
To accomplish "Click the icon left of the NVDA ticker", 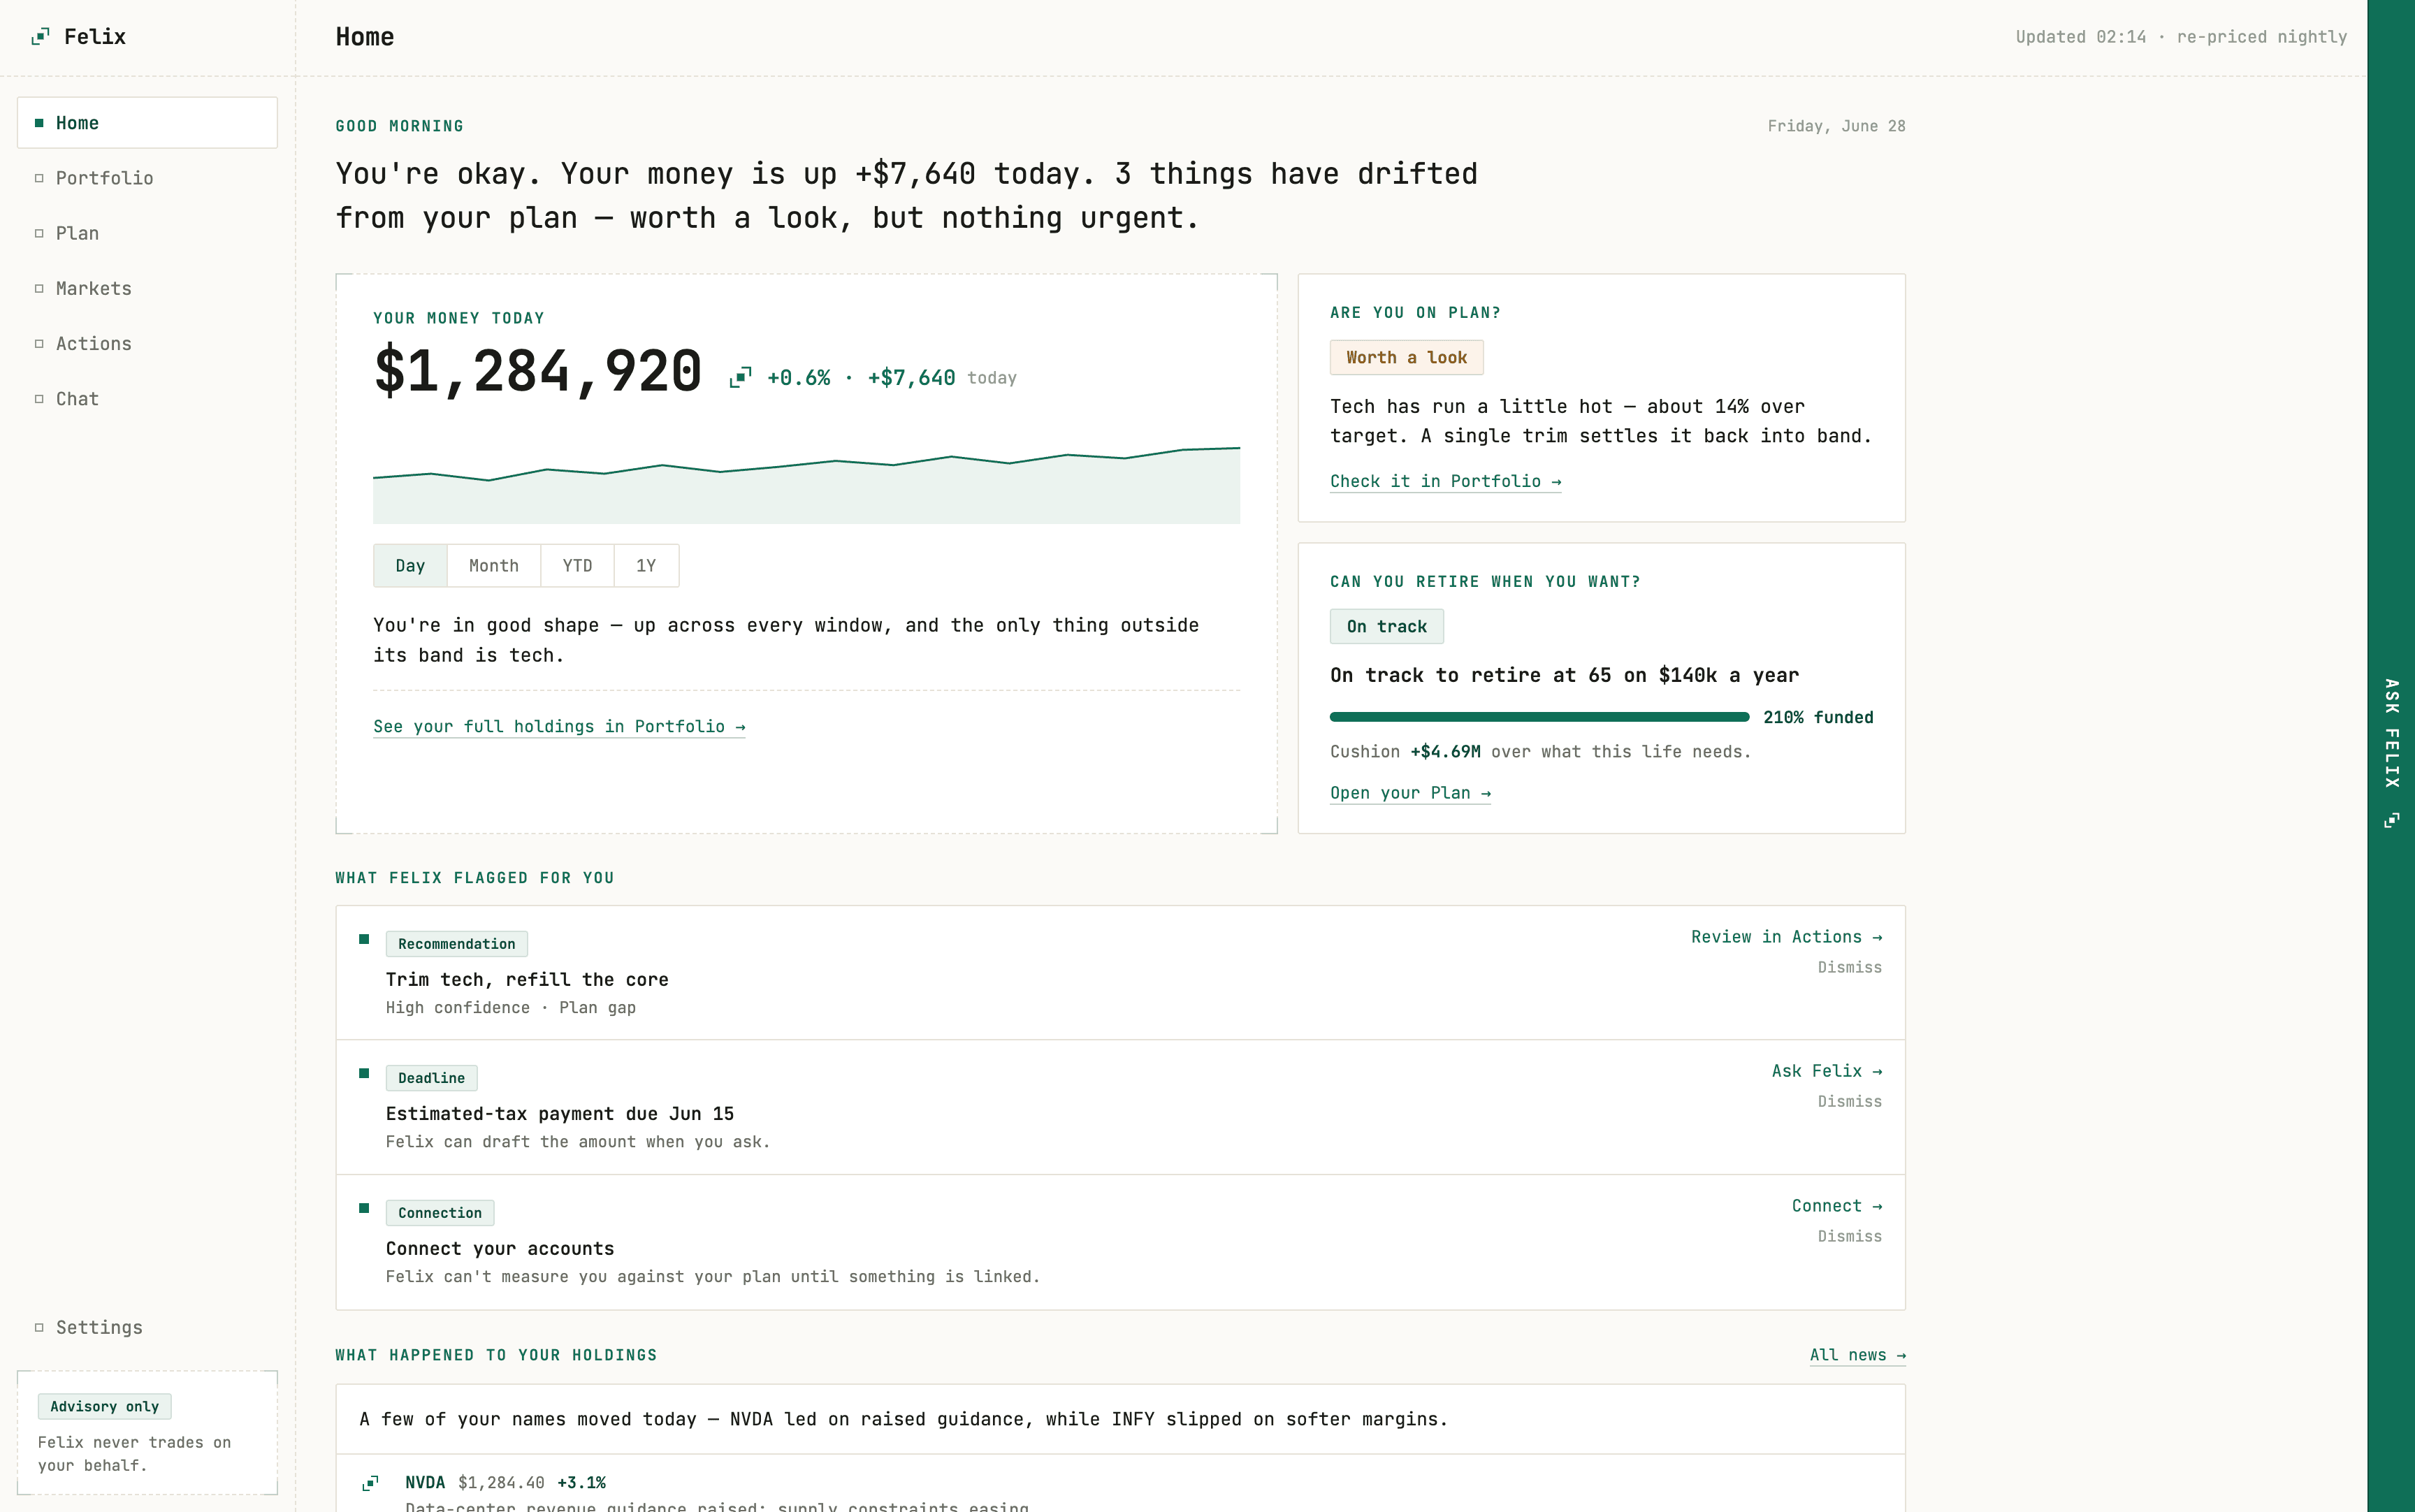I will (x=370, y=1482).
